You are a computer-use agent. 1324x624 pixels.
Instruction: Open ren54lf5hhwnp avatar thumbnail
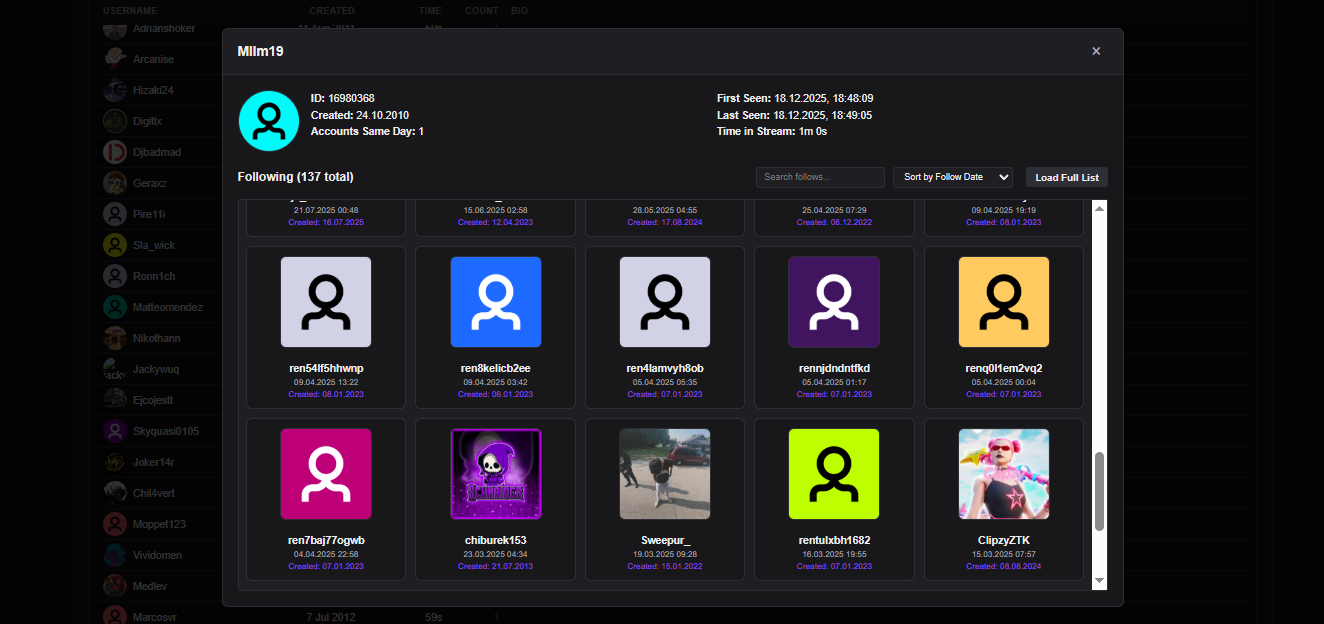[326, 302]
